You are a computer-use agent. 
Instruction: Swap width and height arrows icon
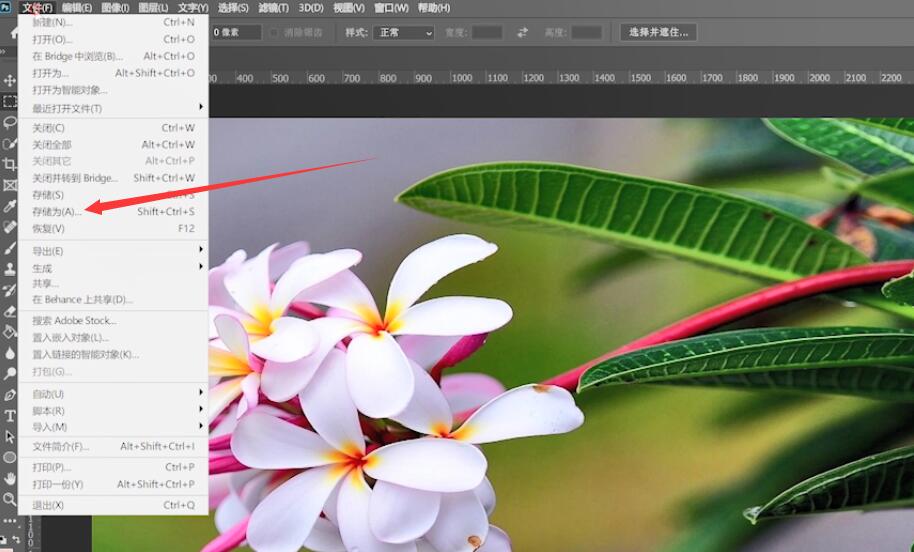point(522,33)
